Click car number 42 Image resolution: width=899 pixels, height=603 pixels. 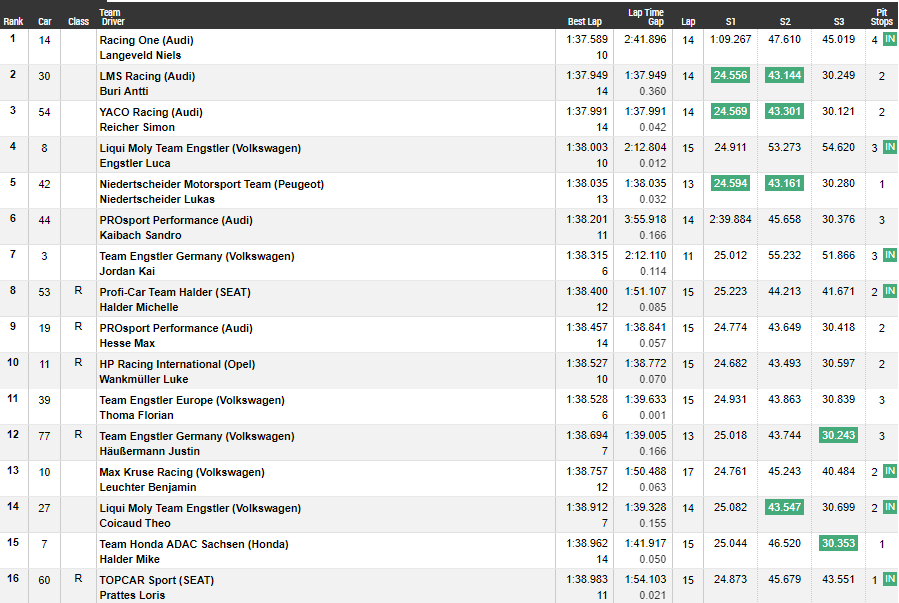[x=44, y=185]
